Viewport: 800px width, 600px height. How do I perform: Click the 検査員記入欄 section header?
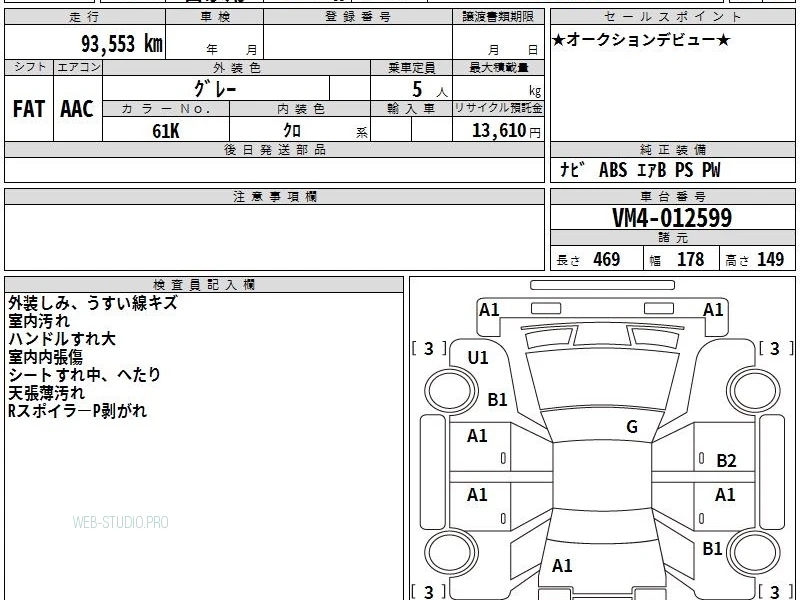(204, 285)
